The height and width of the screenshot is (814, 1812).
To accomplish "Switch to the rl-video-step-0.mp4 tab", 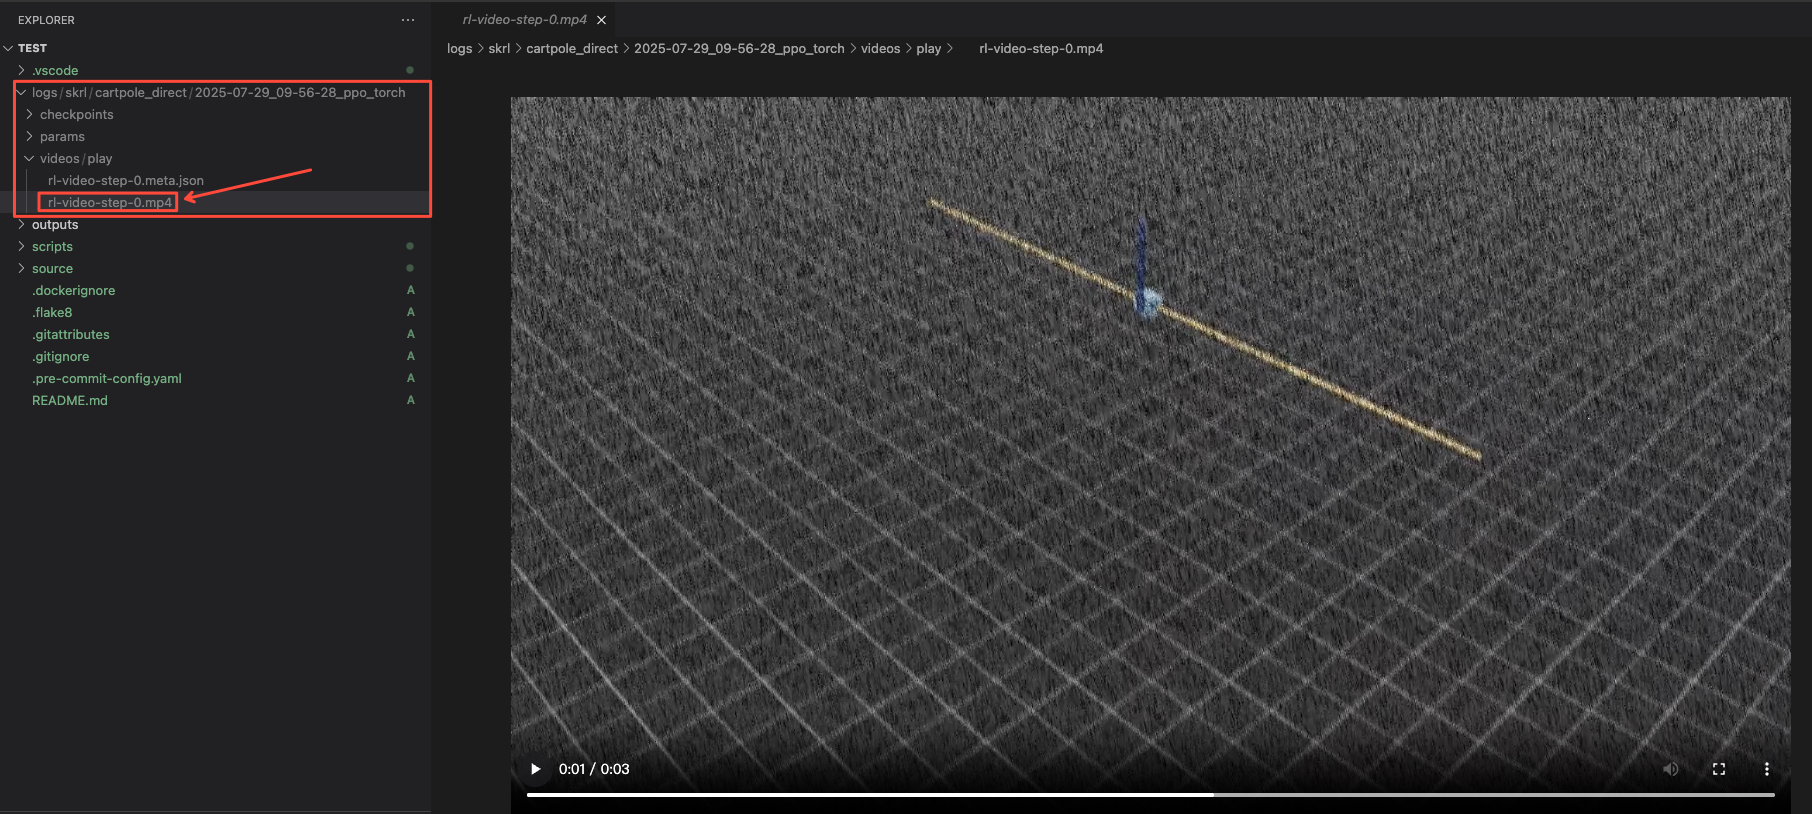I will pos(524,20).
